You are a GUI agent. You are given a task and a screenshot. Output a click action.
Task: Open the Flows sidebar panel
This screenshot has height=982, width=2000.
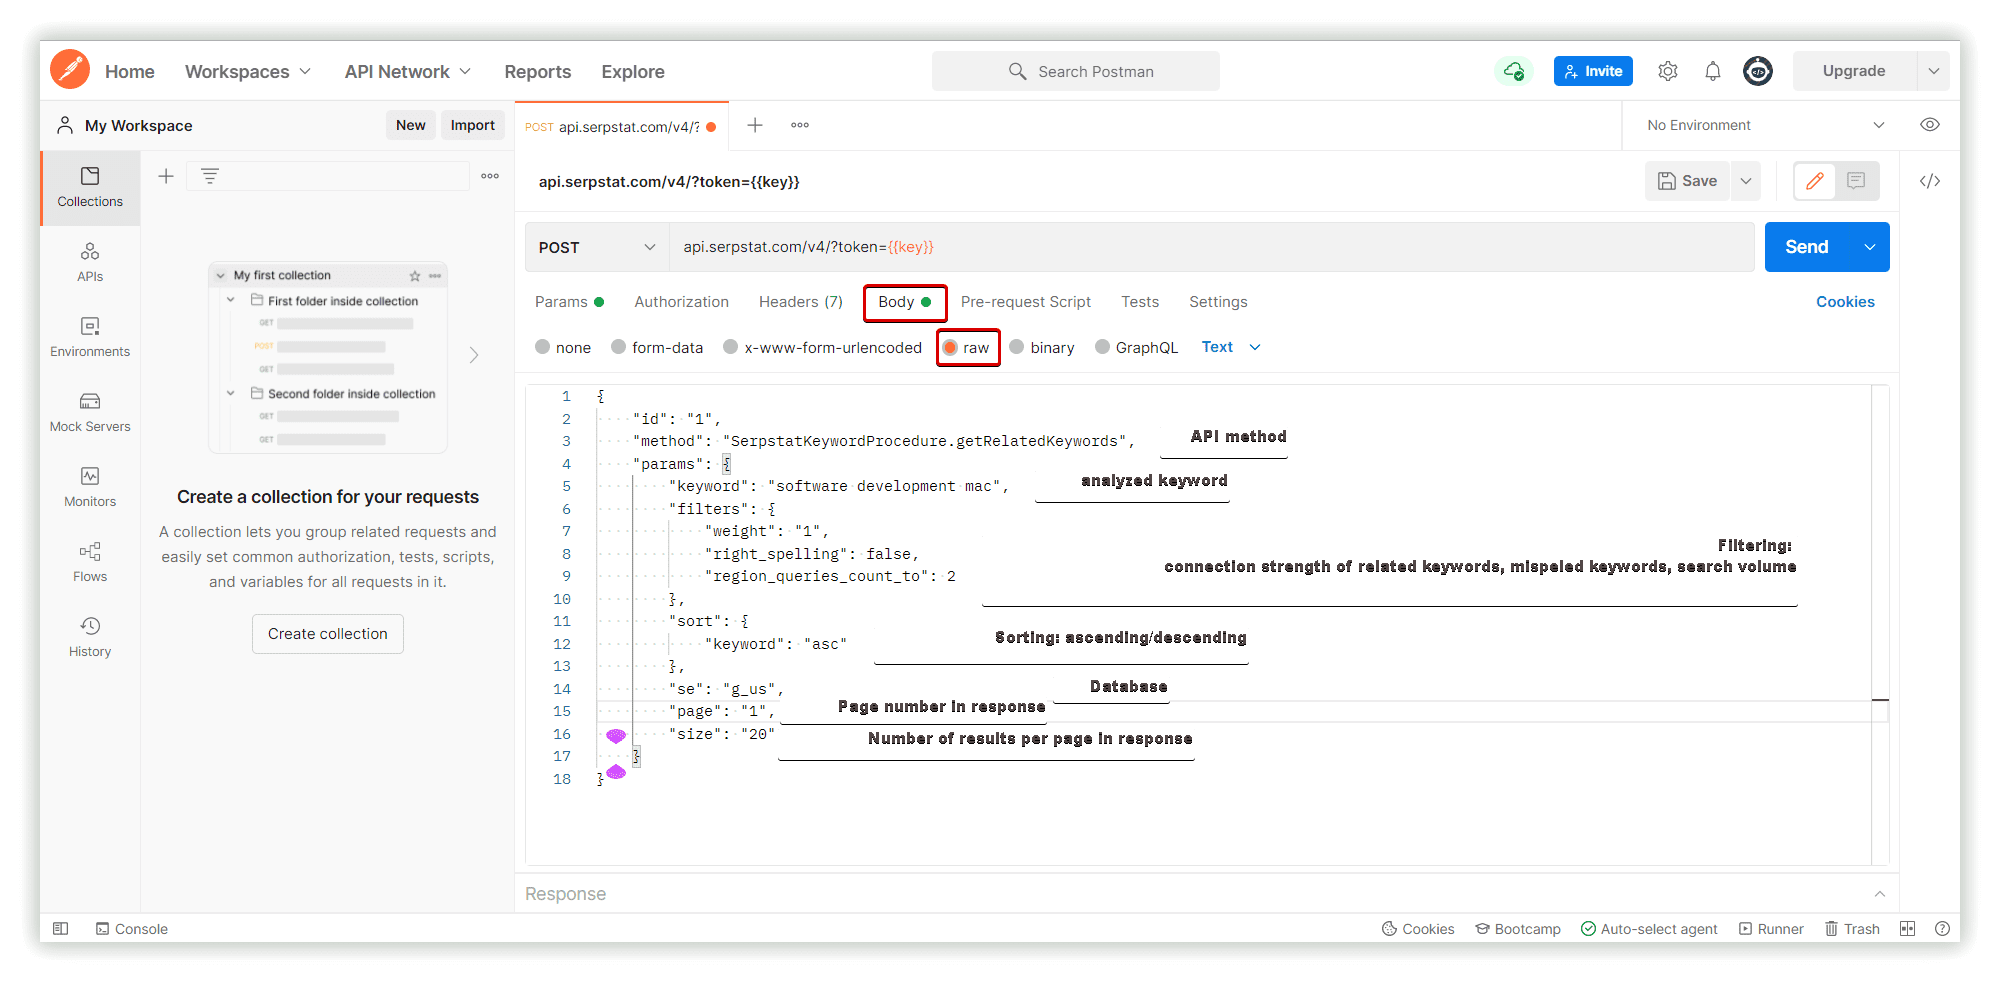click(90, 562)
